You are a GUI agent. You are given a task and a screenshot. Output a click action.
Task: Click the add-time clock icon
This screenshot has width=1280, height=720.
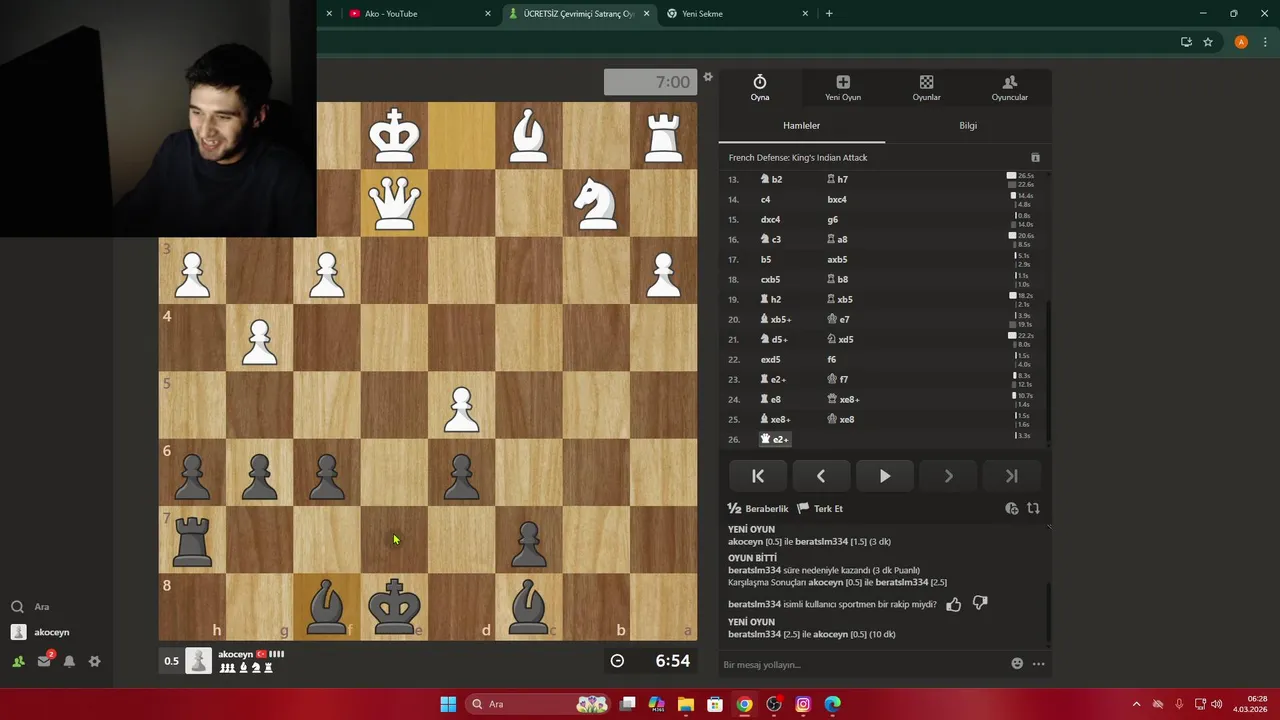1012,509
